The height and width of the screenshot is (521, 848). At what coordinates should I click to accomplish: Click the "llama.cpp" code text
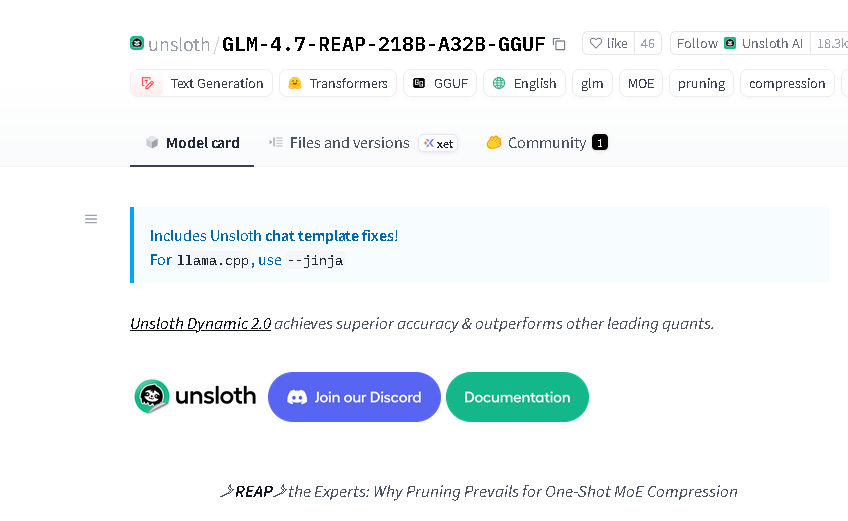point(213,261)
